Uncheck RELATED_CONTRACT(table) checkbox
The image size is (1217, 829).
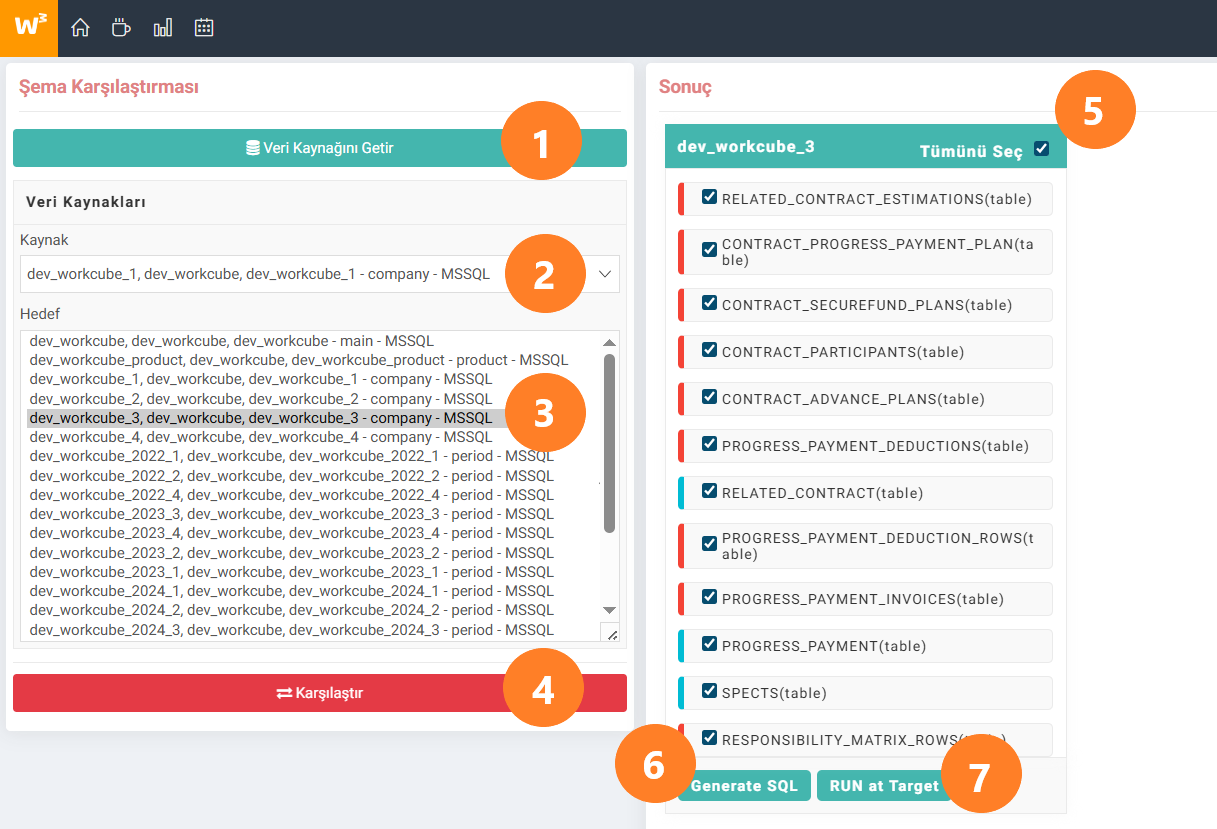point(709,491)
